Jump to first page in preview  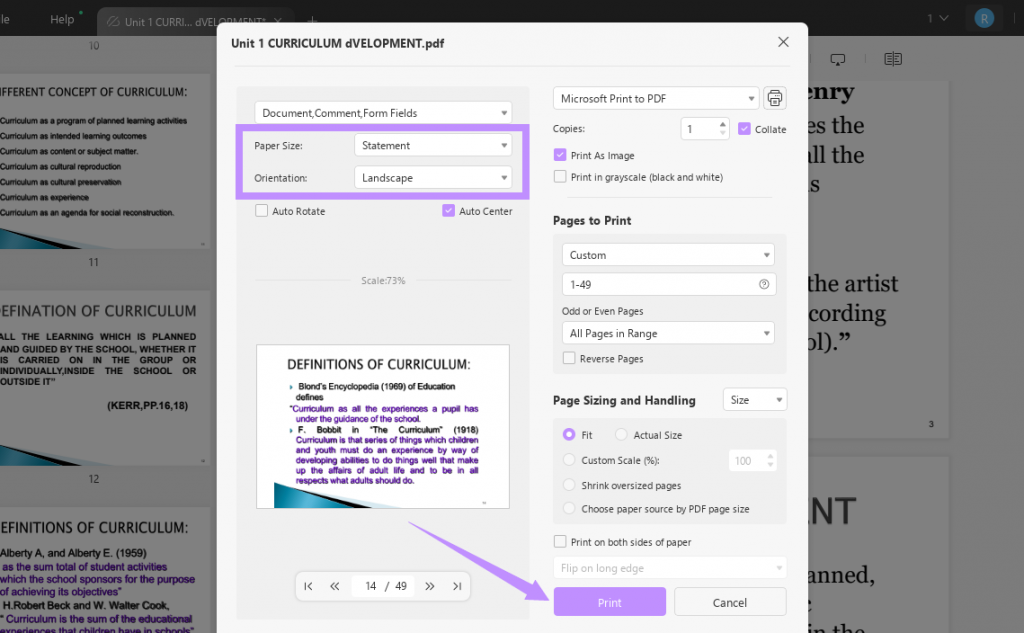tap(309, 586)
